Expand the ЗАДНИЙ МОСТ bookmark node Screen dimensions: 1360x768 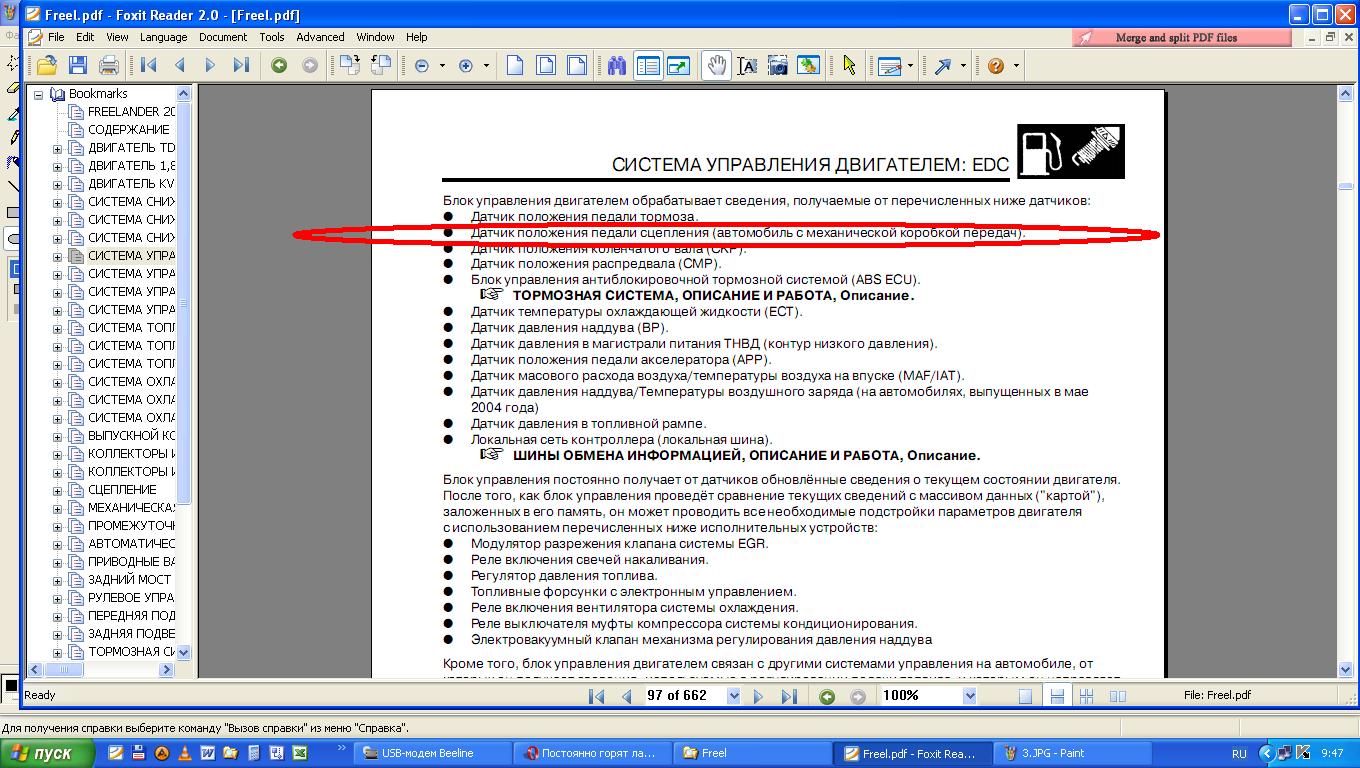point(57,580)
